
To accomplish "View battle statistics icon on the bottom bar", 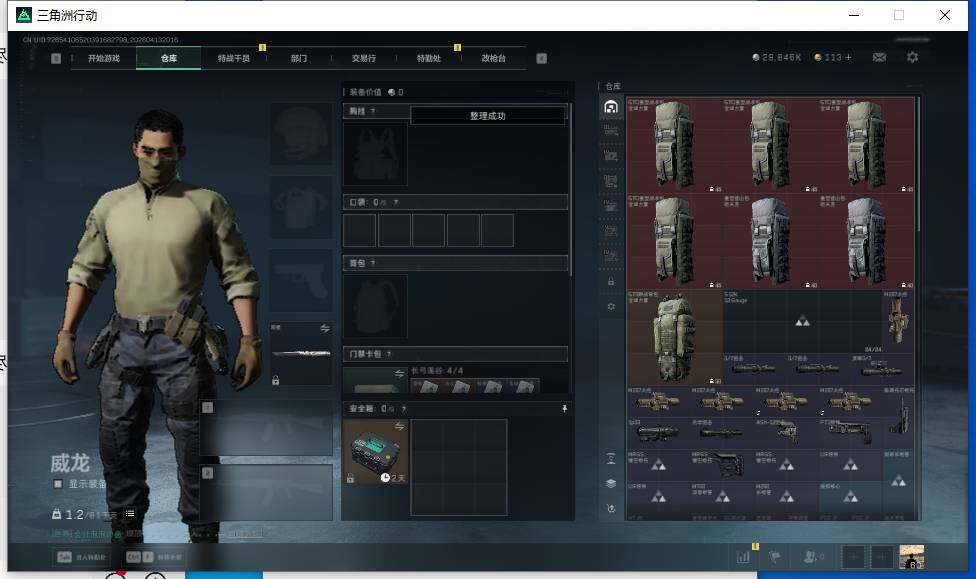I will click(744, 557).
